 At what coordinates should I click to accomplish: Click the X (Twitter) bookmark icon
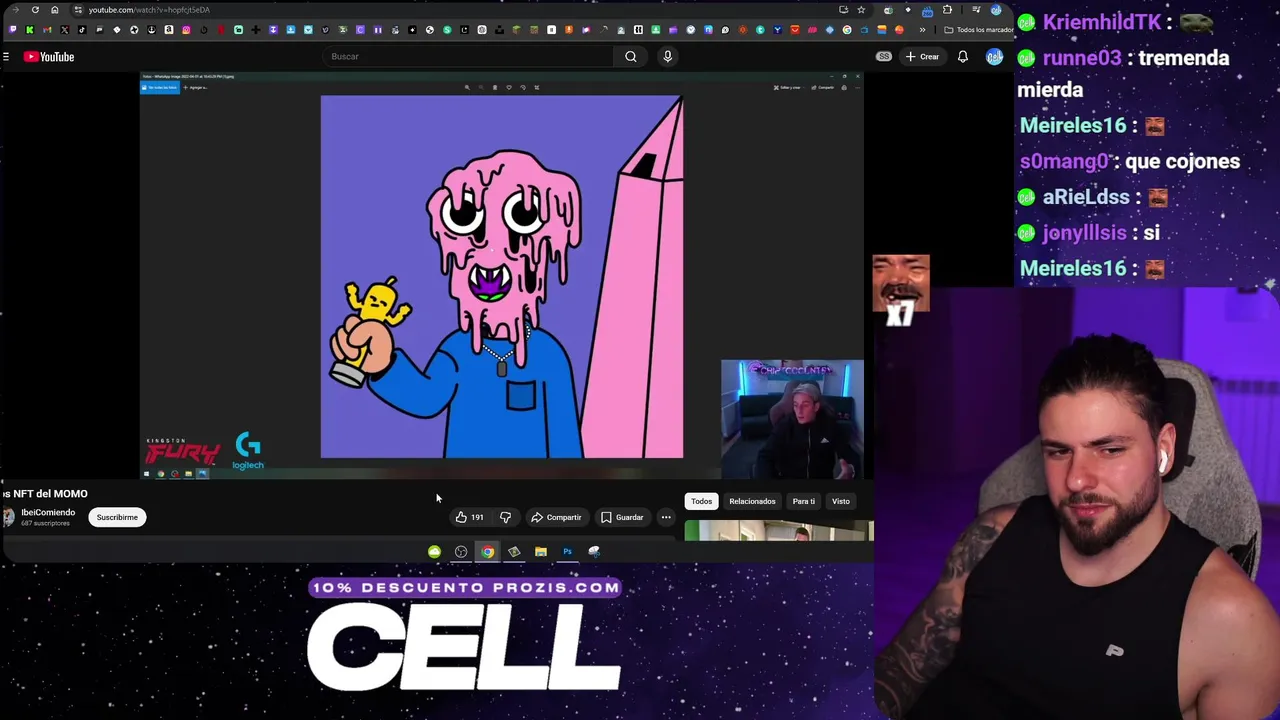coord(64,30)
